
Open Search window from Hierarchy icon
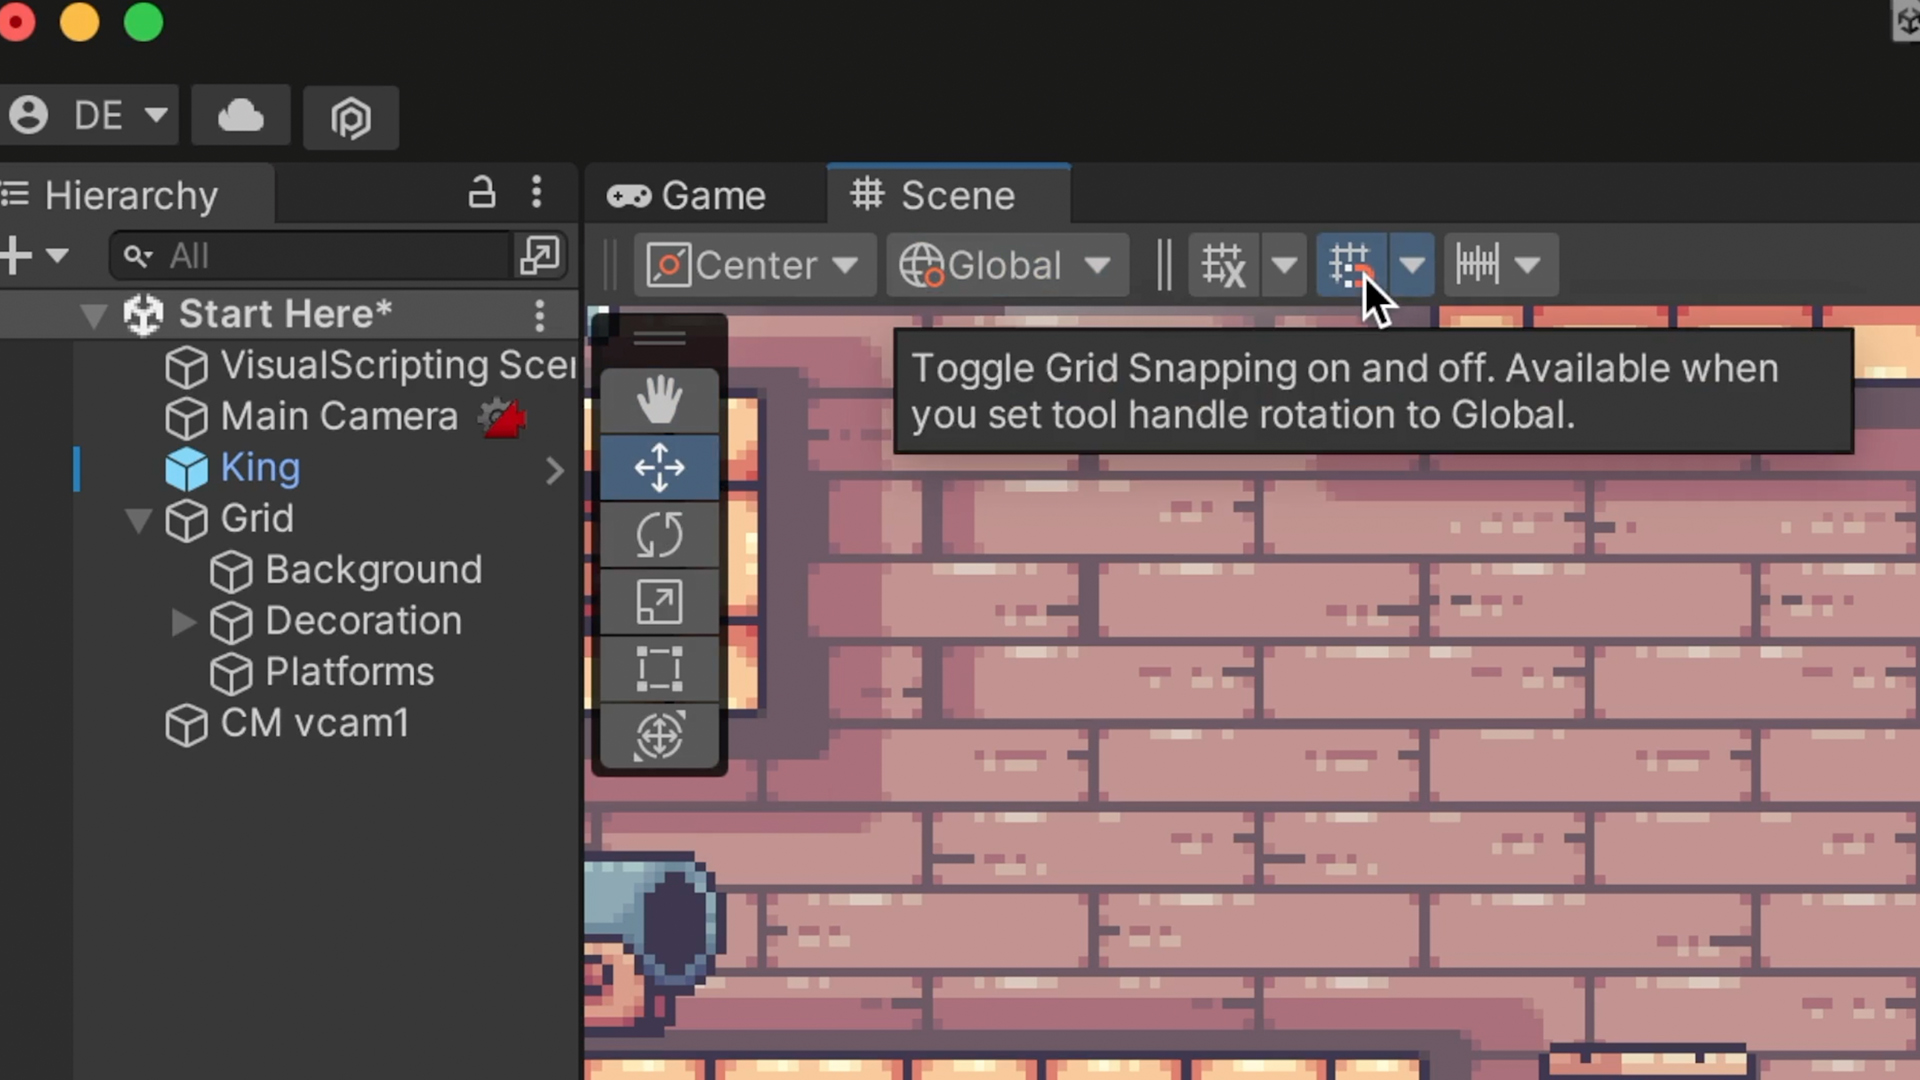pos(540,255)
